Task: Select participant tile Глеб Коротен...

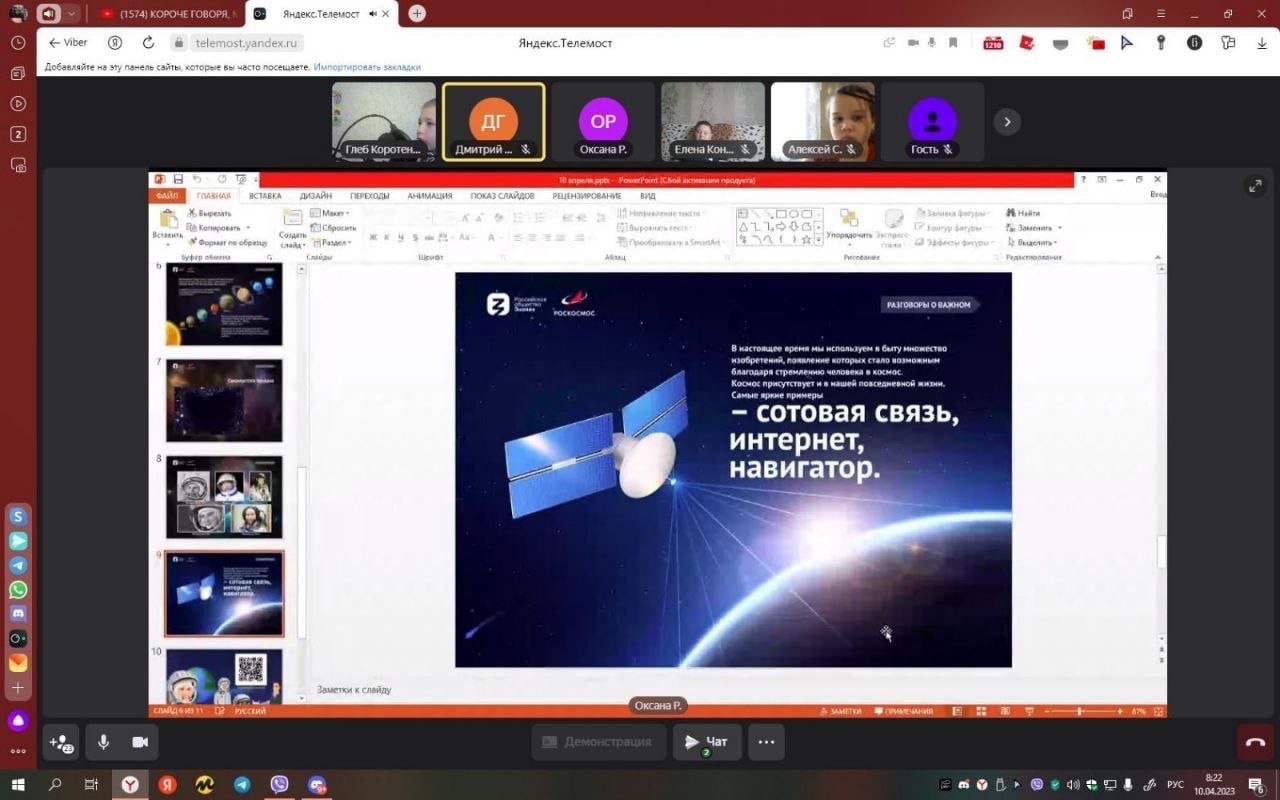Action: pos(384,122)
